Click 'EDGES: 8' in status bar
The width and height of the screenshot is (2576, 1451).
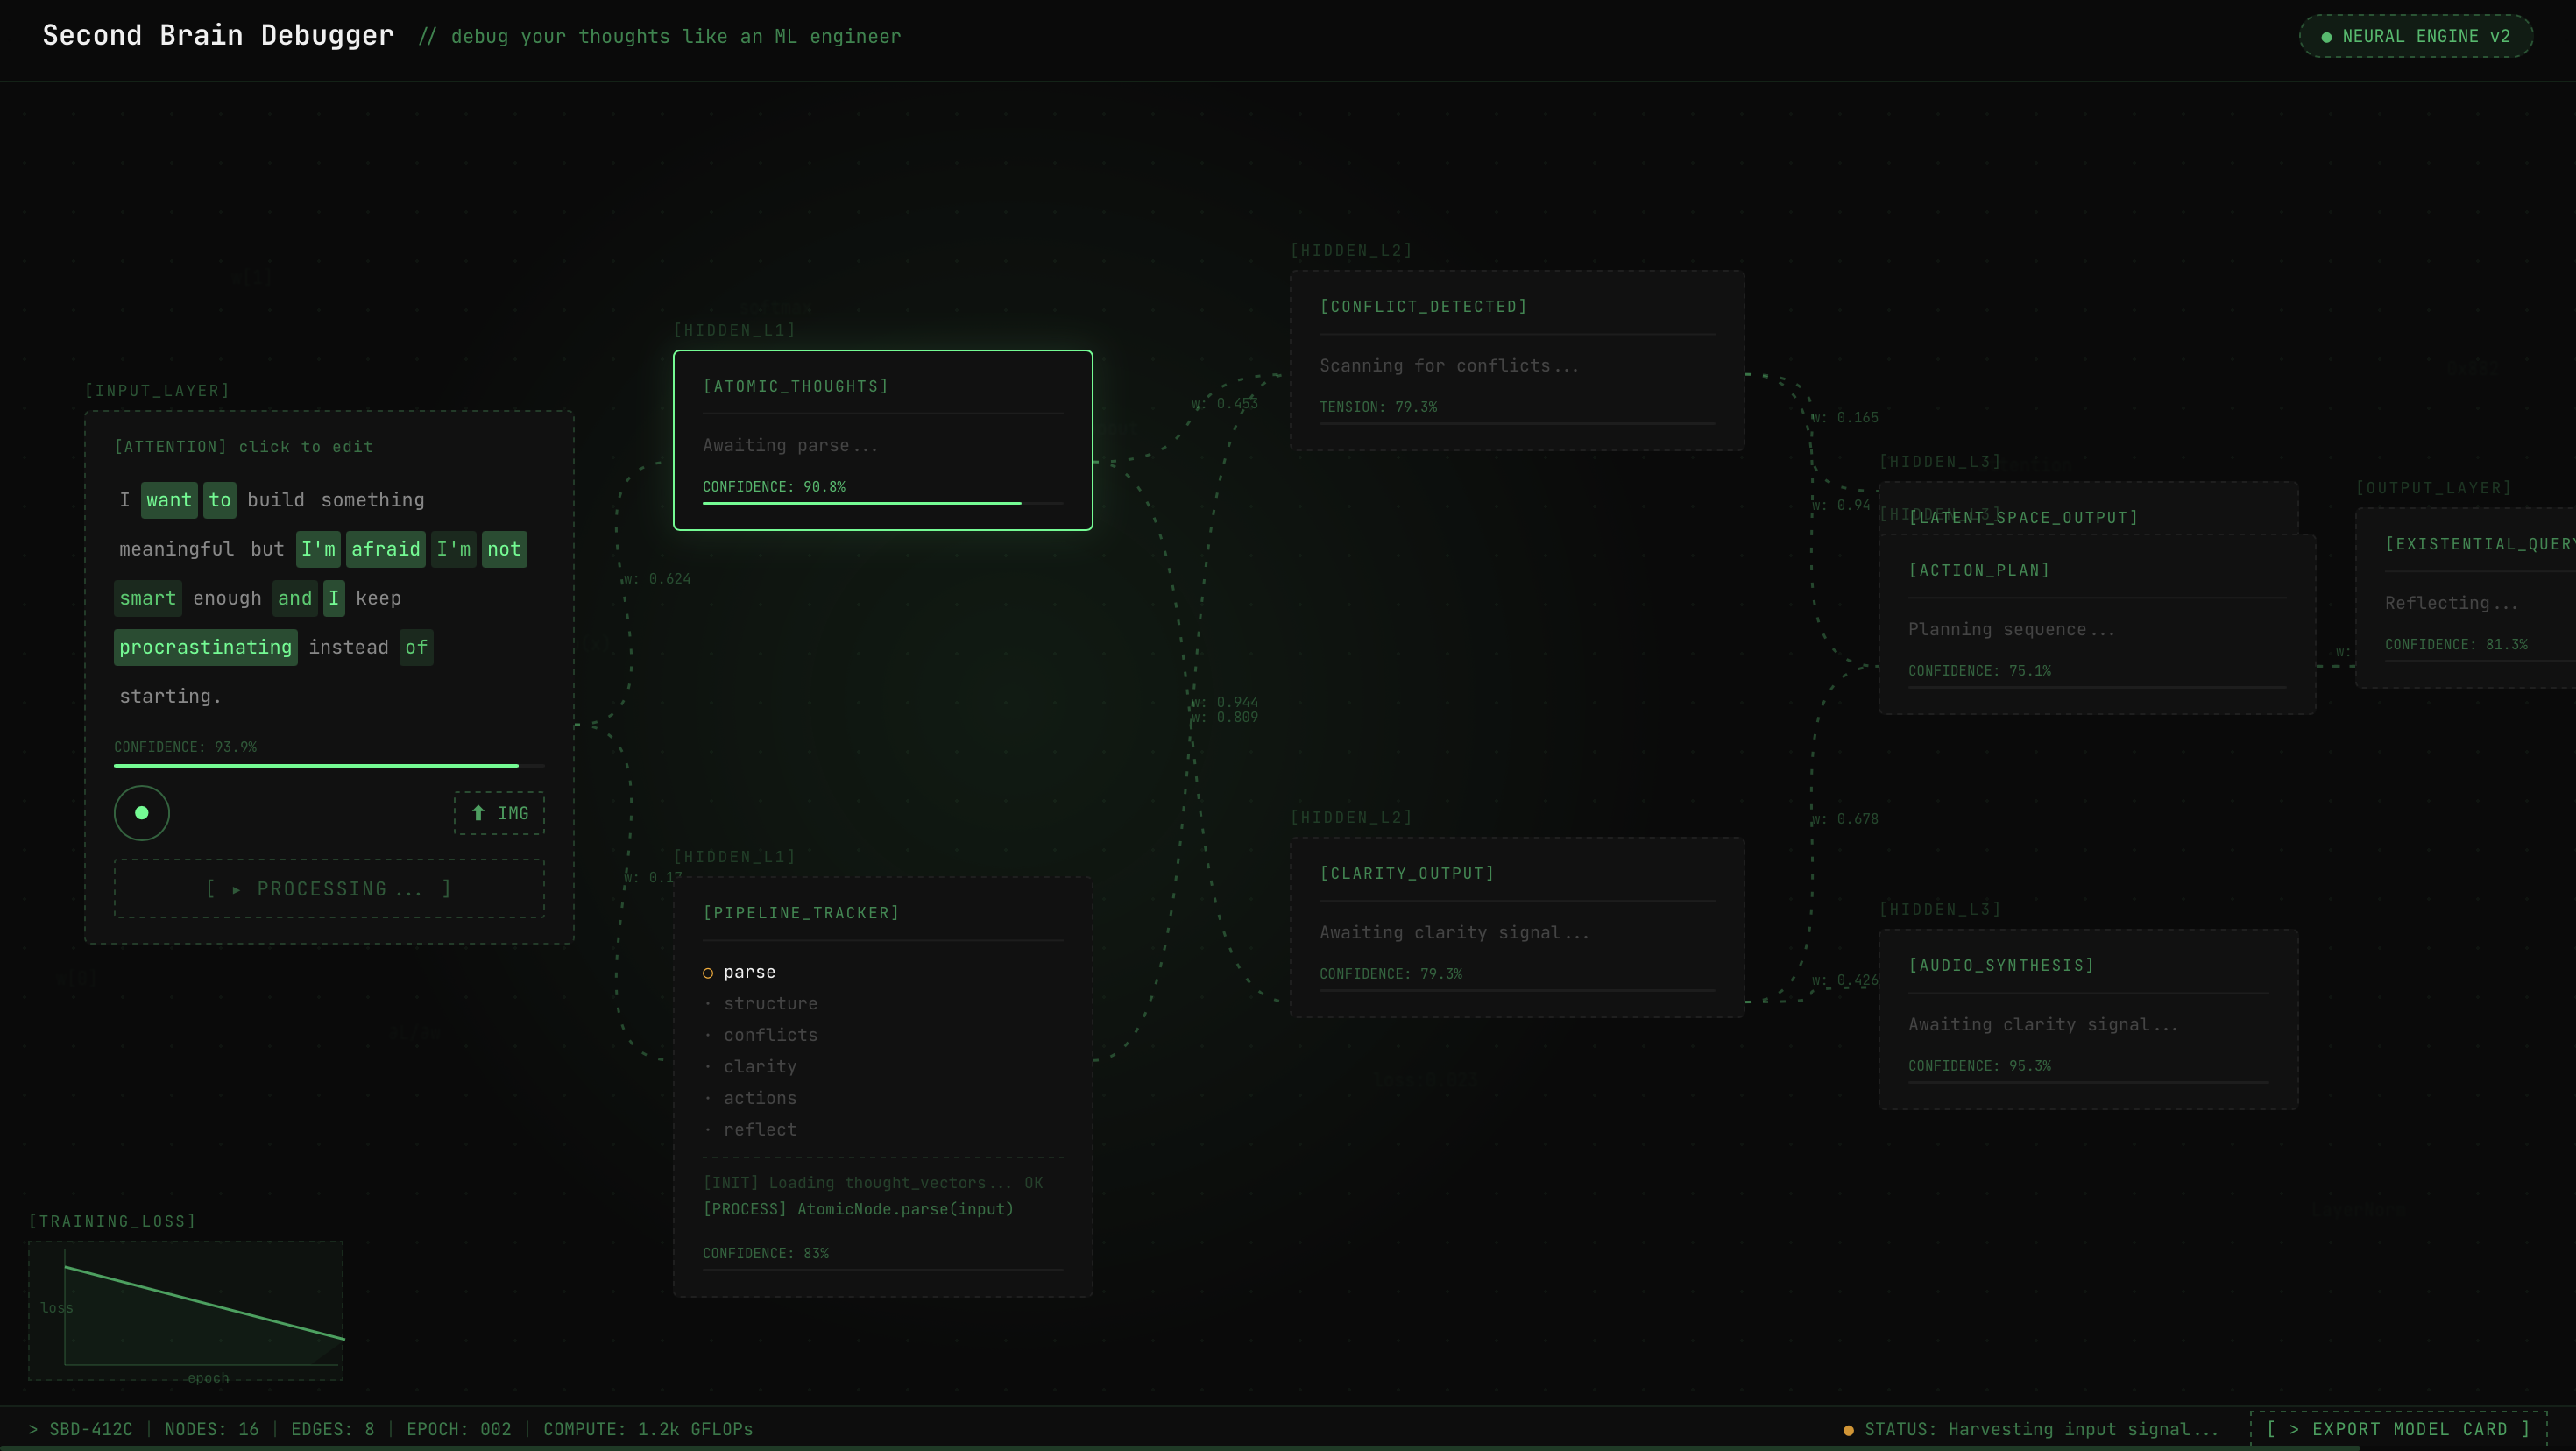(333, 1429)
